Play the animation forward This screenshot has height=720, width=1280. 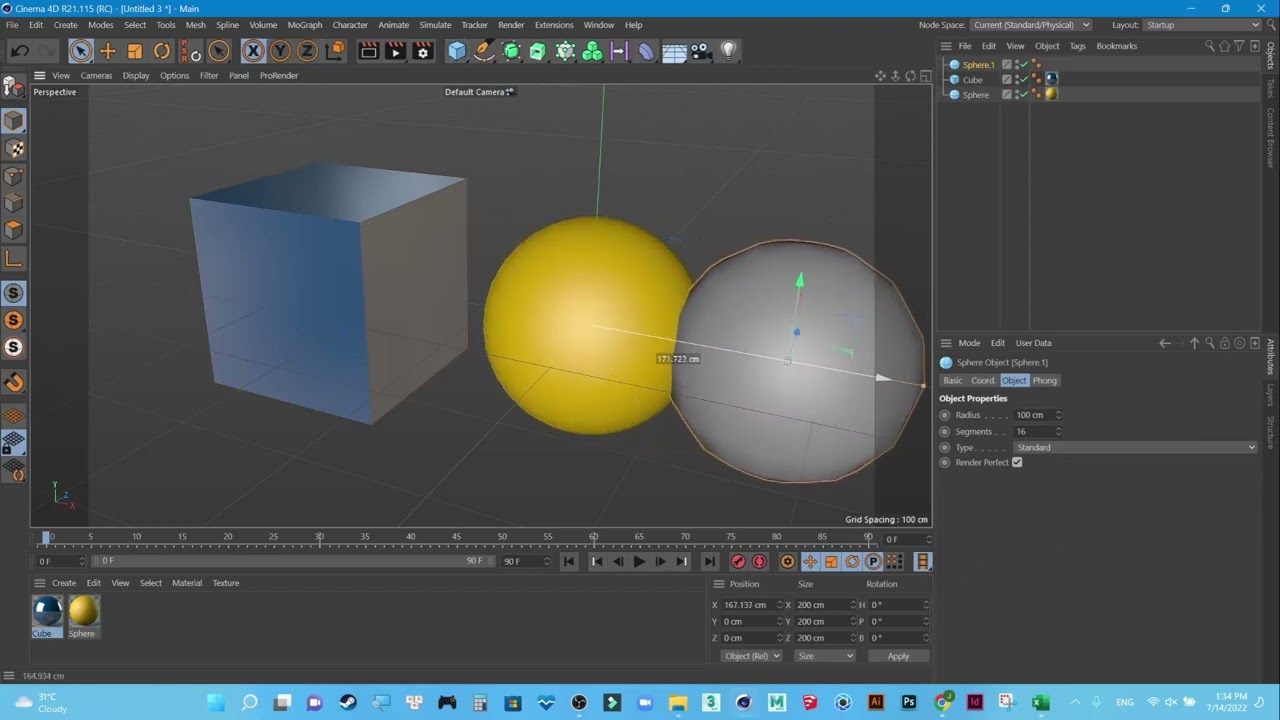coord(639,562)
